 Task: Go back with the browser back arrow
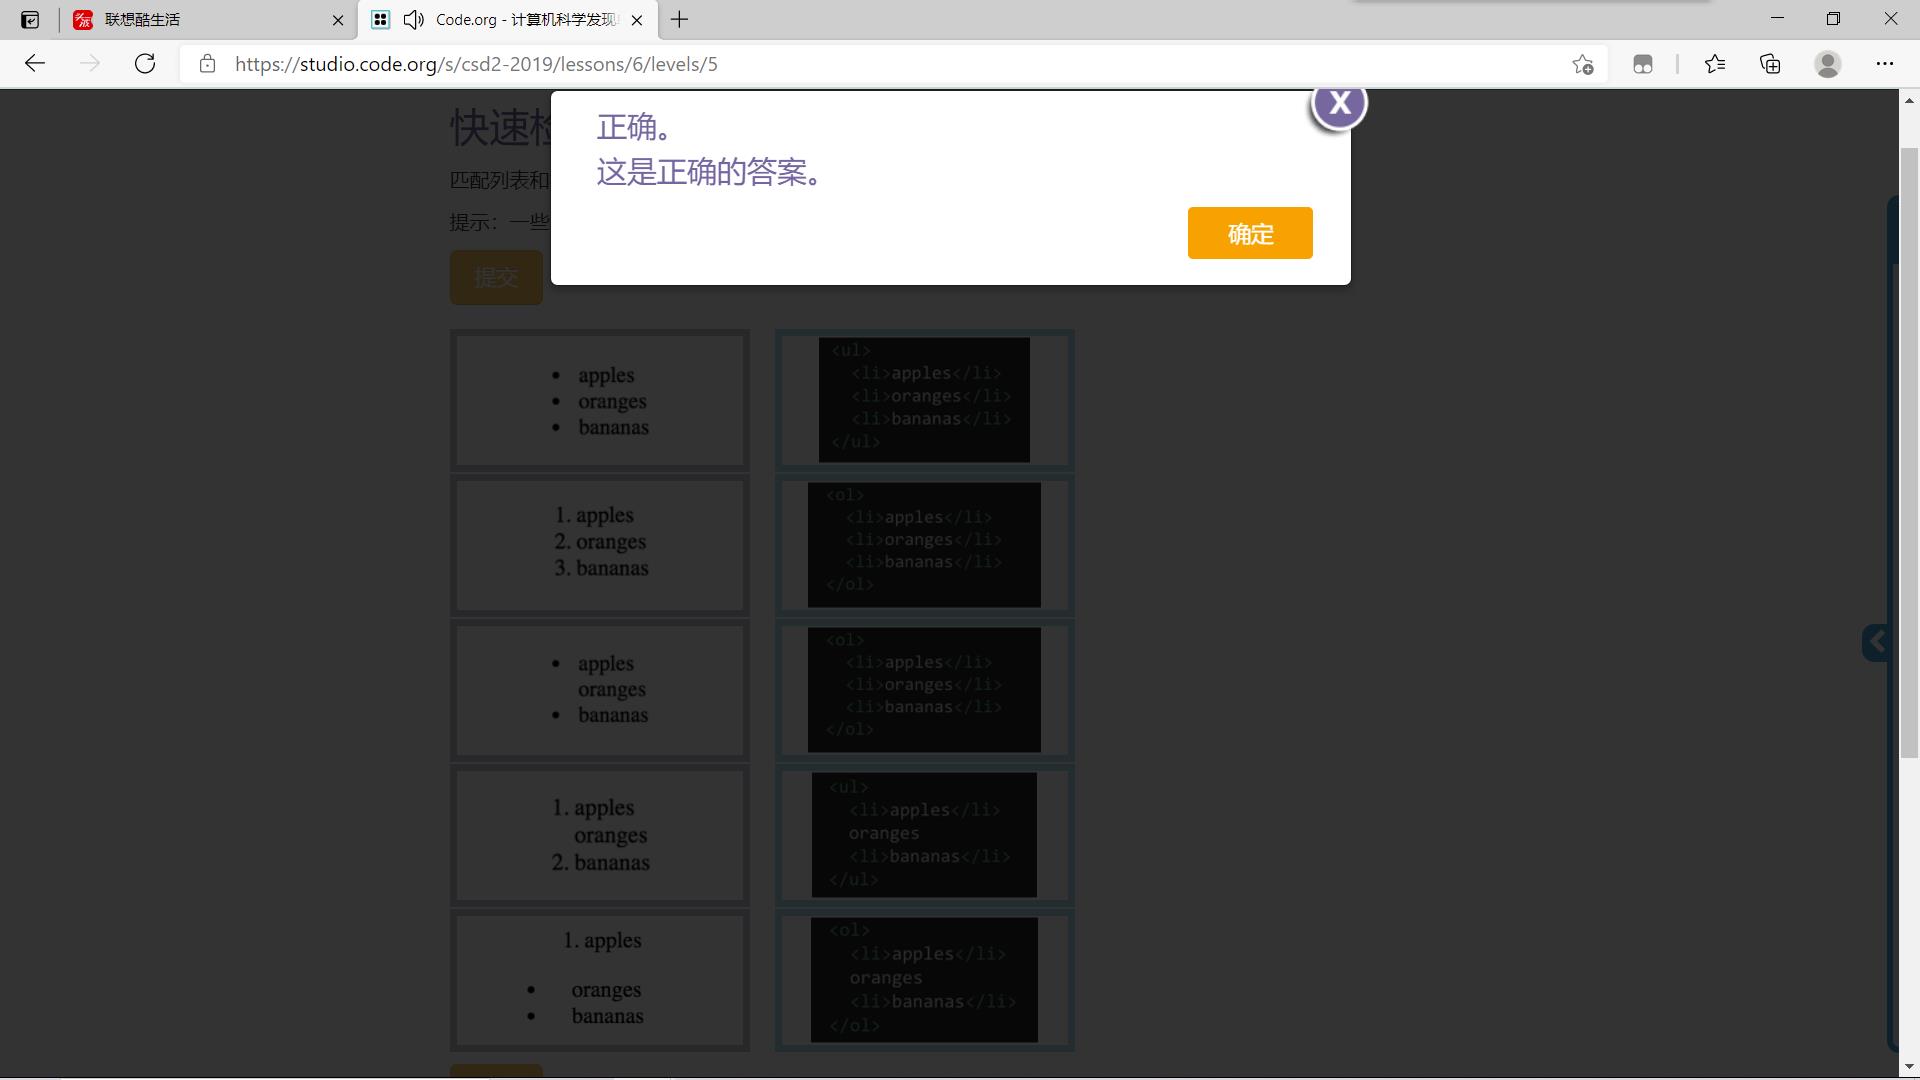tap(35, 64)
